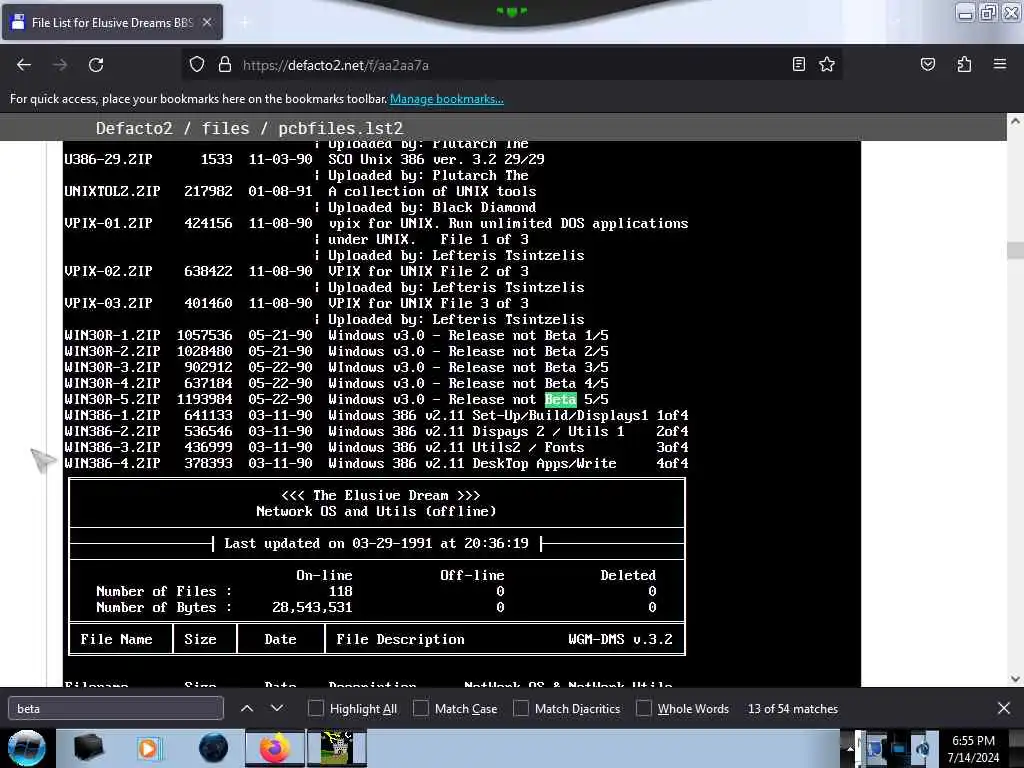Open the Windows Start orb
Screen dimensions: 1024x768
(26, 748)
